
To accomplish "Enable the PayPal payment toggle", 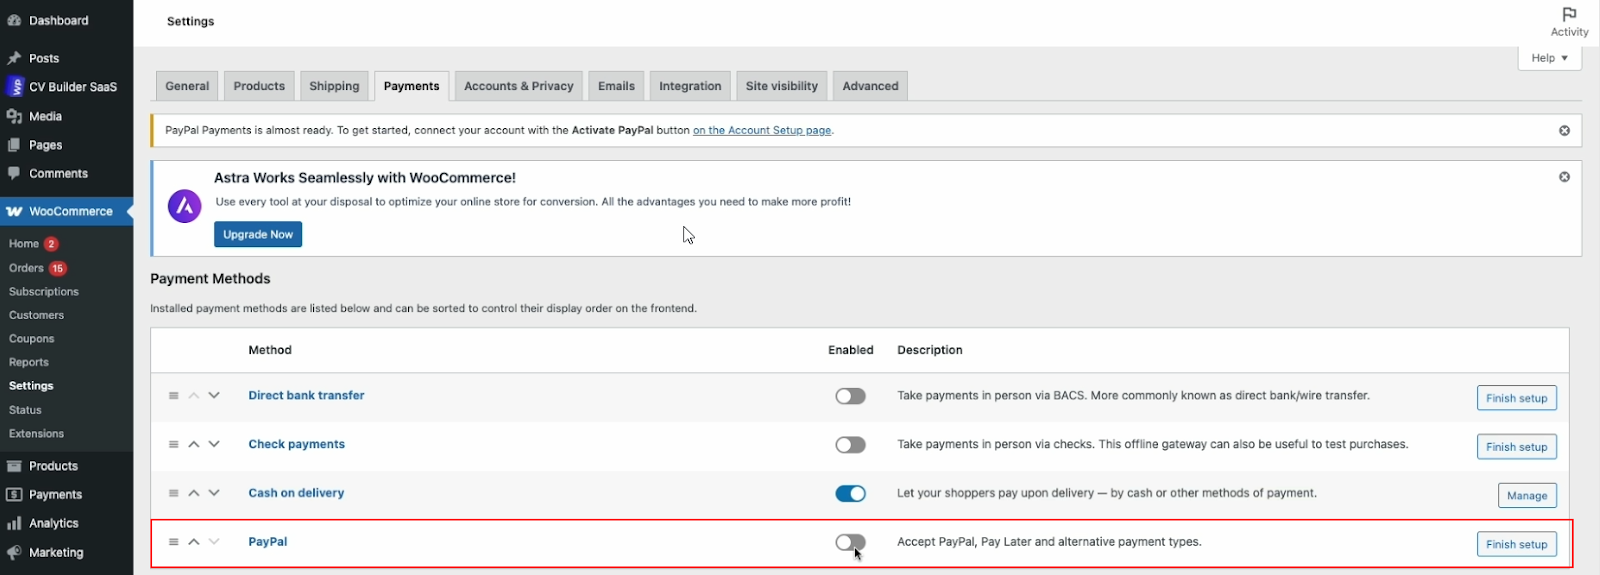I will click(x=851, y=542).
